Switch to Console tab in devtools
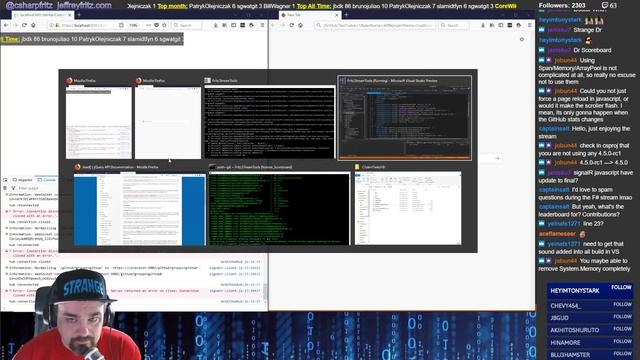 47,180
